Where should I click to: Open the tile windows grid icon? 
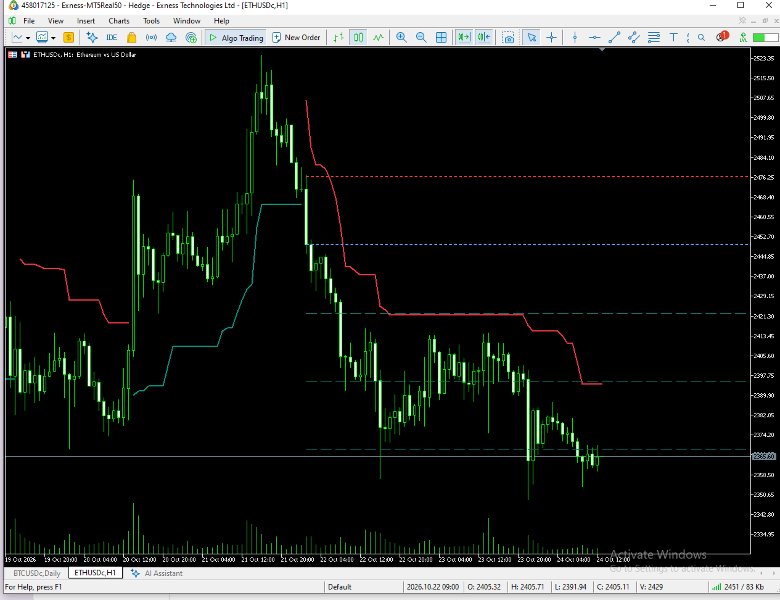(441, 37)
